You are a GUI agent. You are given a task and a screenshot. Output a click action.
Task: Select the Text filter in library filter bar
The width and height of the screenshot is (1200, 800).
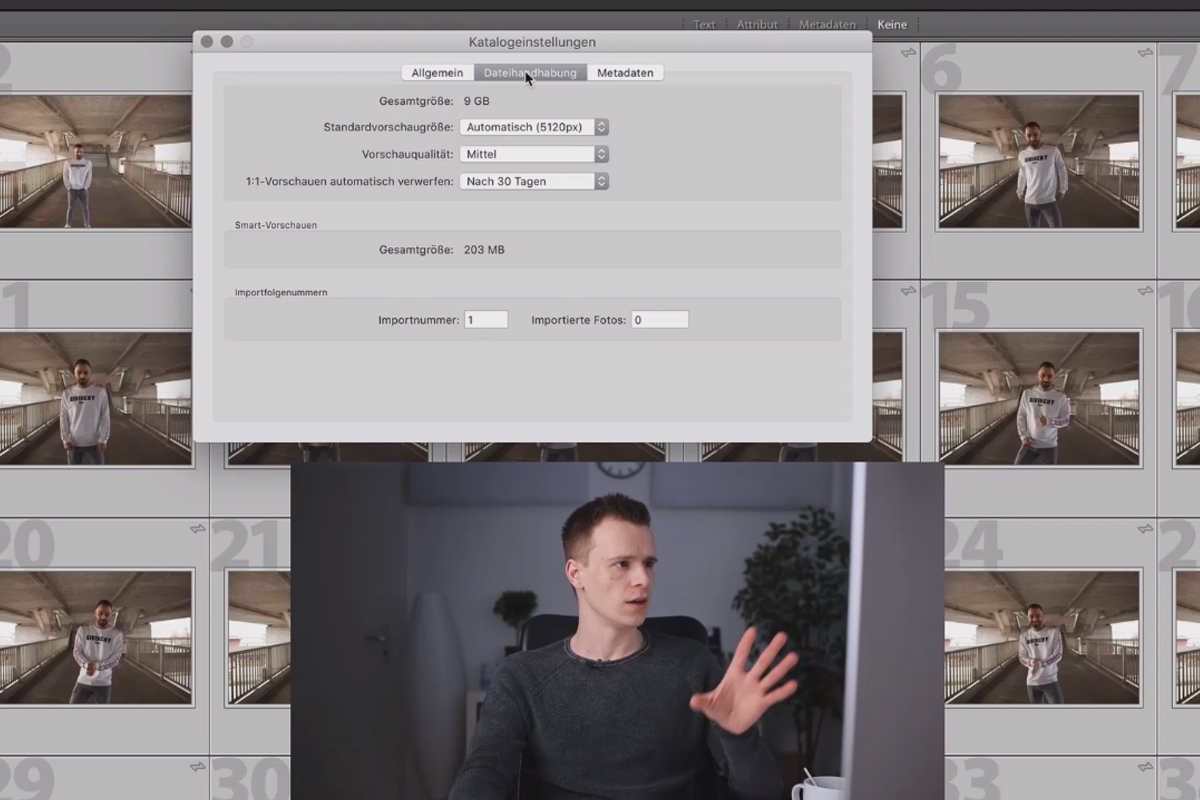pyautogui.click(x=705, y=25)
